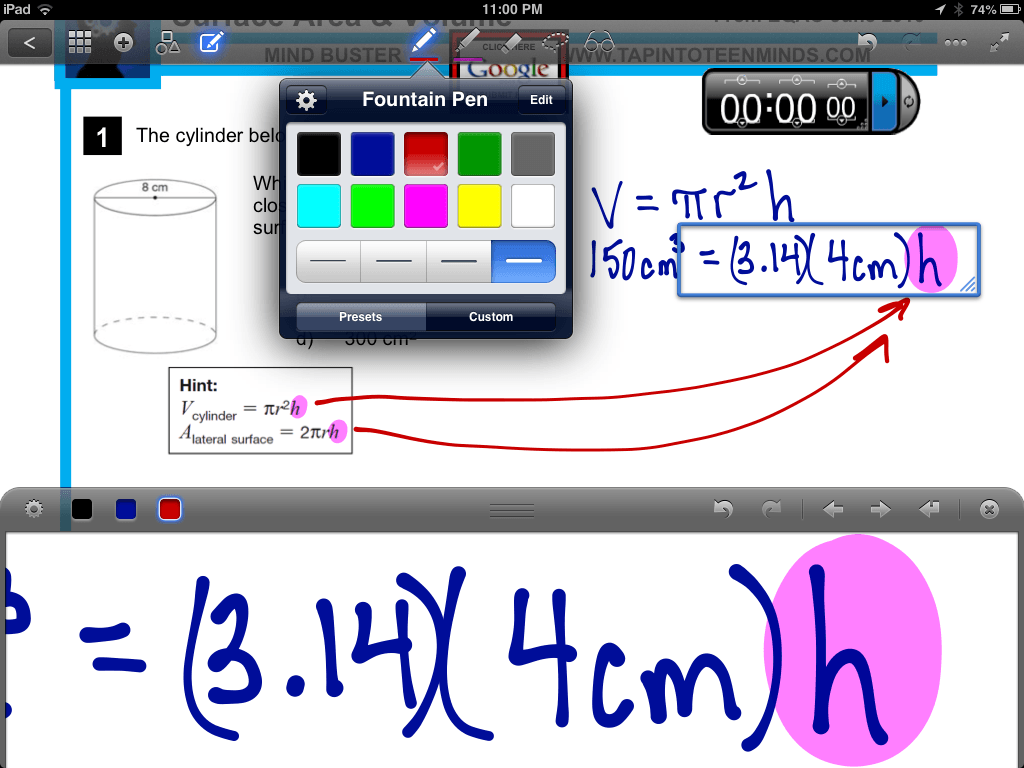Open the page grid overview
1024x768 pixels.
[x=80, y=42]
